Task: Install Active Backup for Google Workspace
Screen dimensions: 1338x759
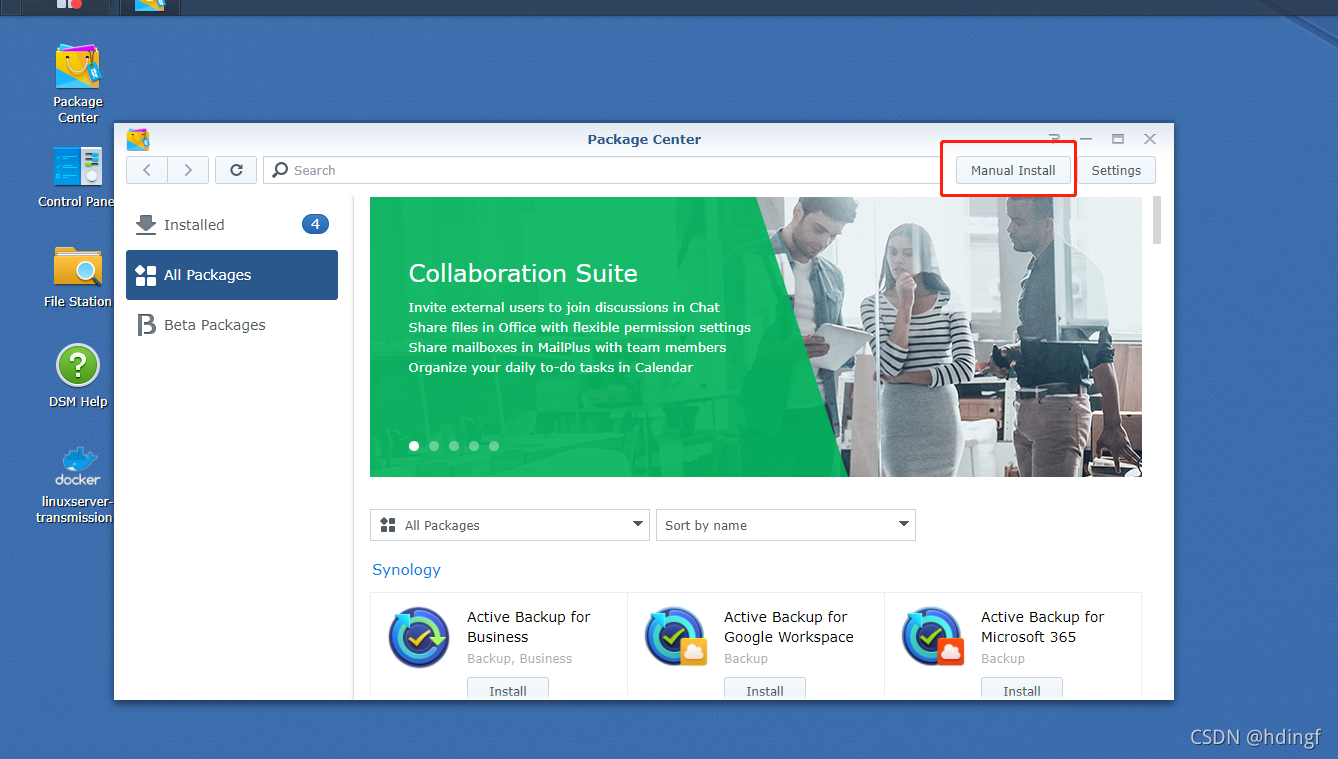Action: coord(765,690)
